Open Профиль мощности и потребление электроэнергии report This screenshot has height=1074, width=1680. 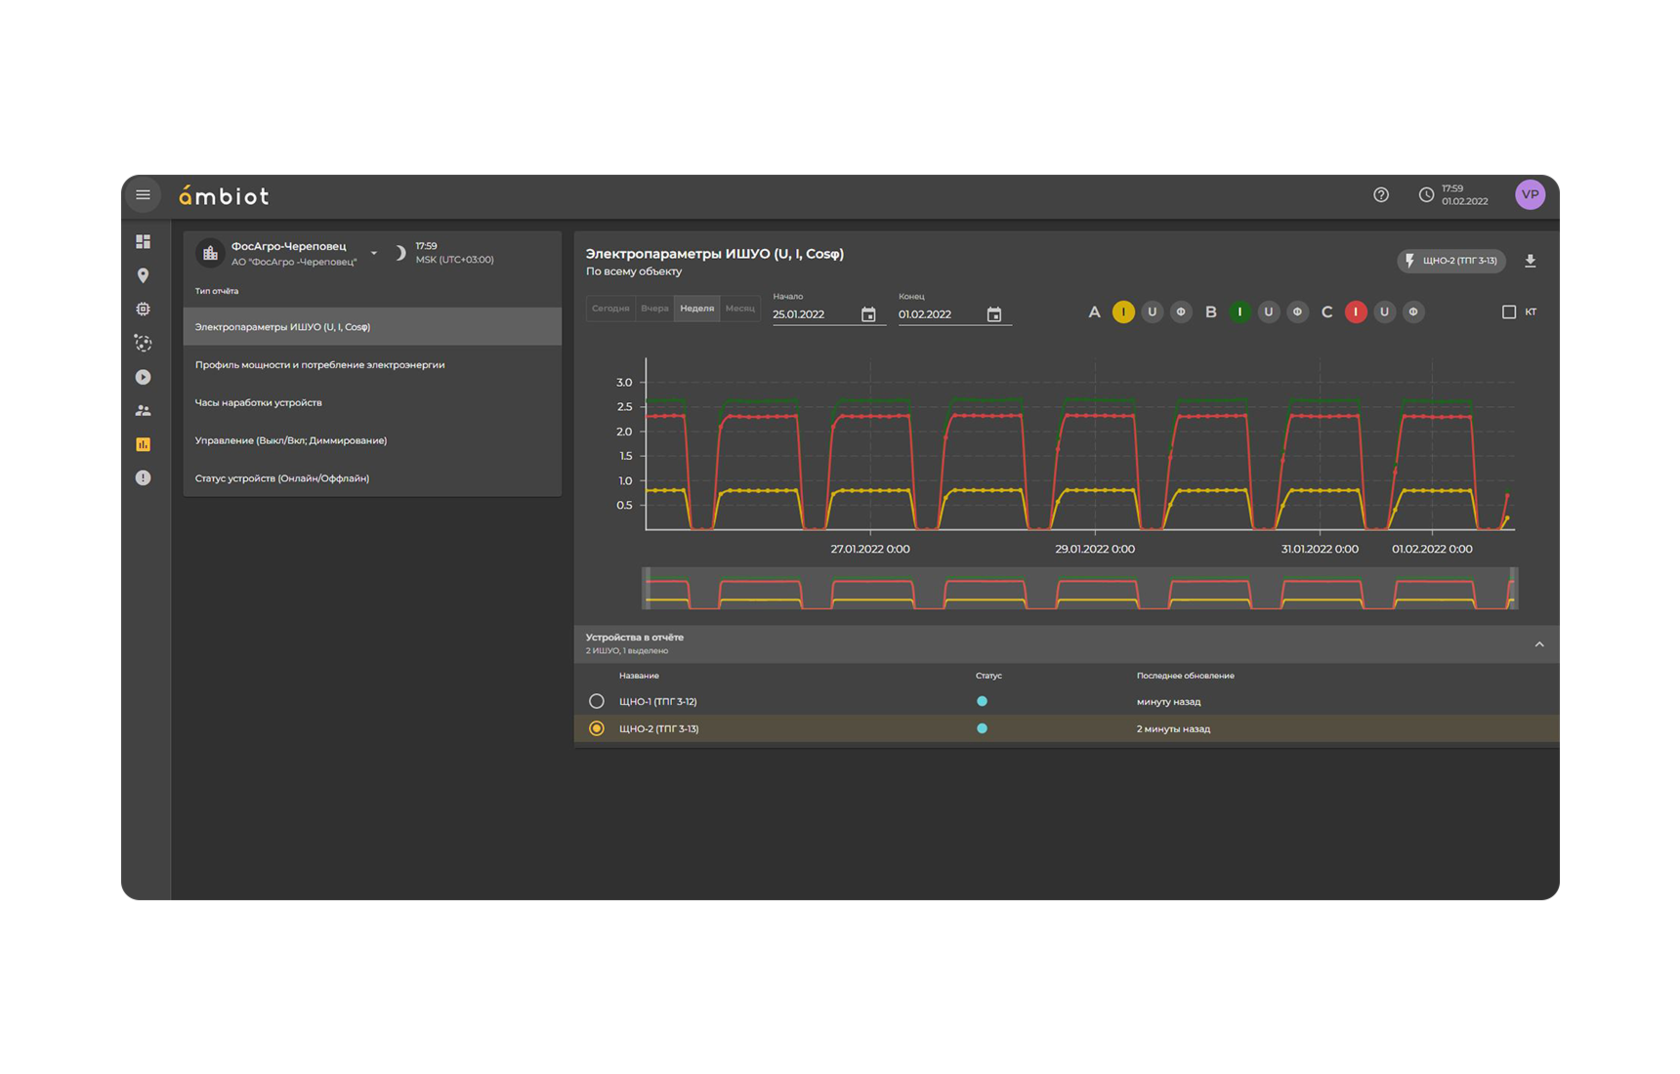(372, 365)
